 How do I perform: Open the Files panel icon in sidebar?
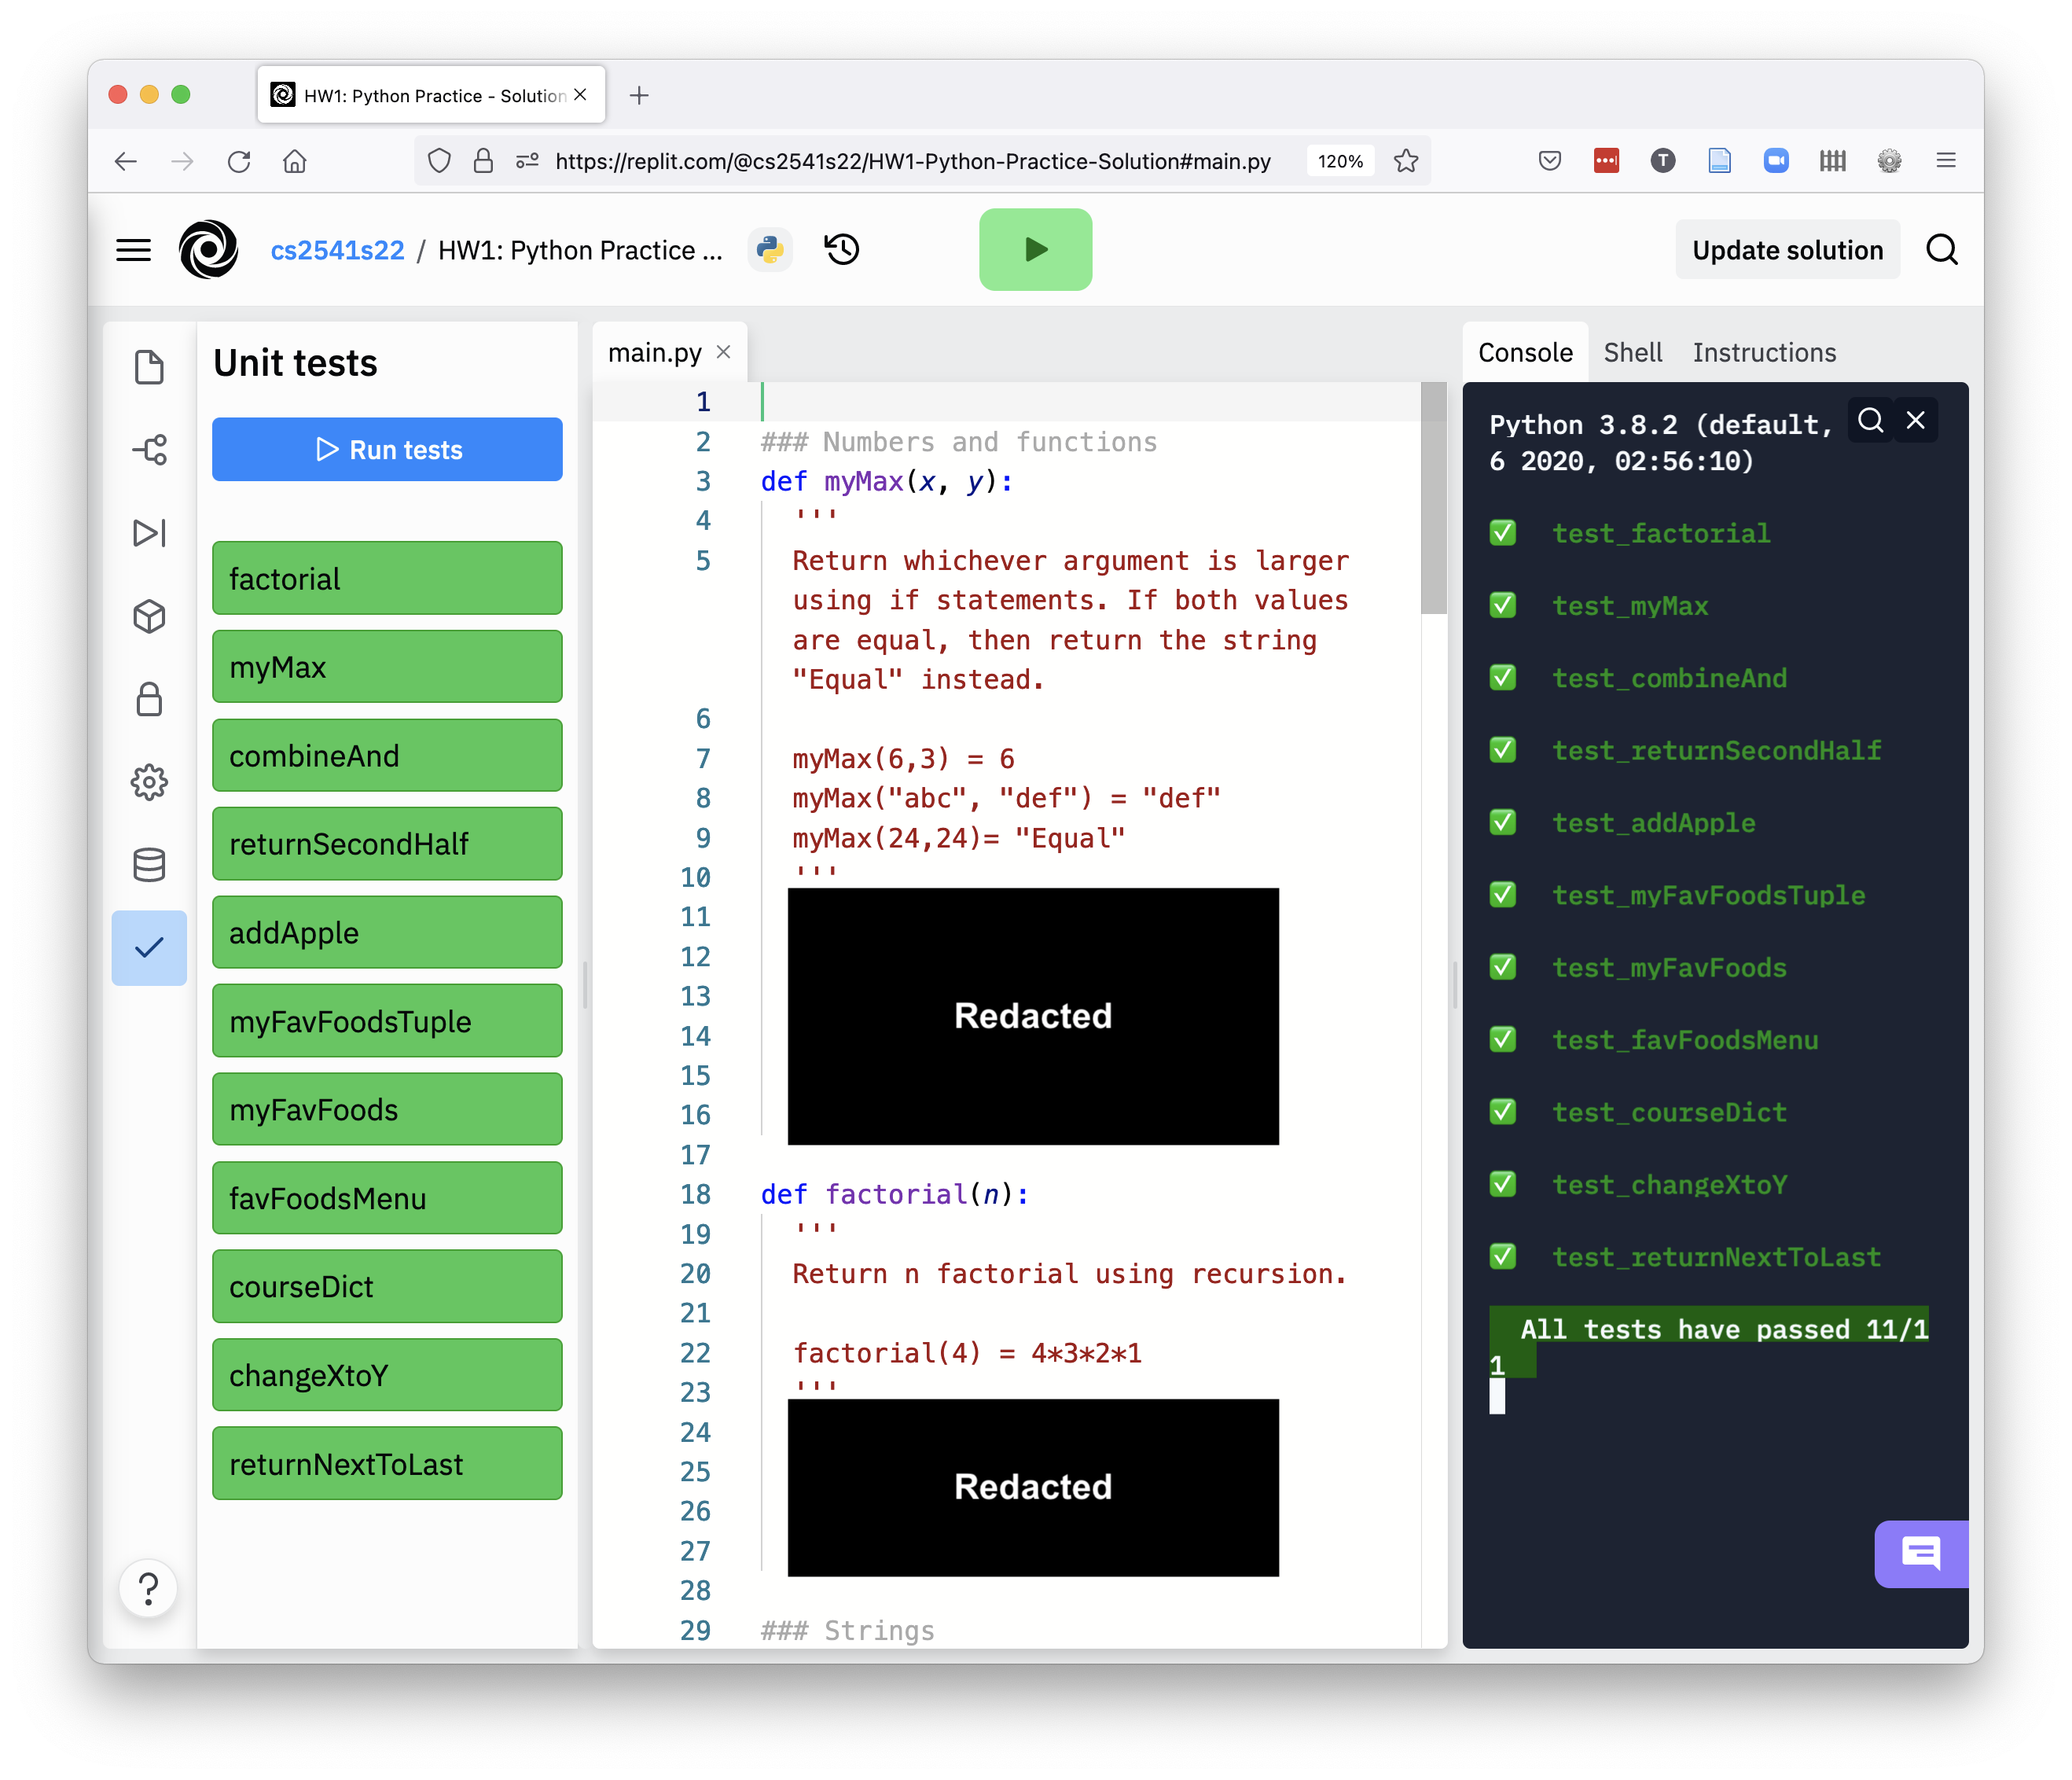click(149, 367)
